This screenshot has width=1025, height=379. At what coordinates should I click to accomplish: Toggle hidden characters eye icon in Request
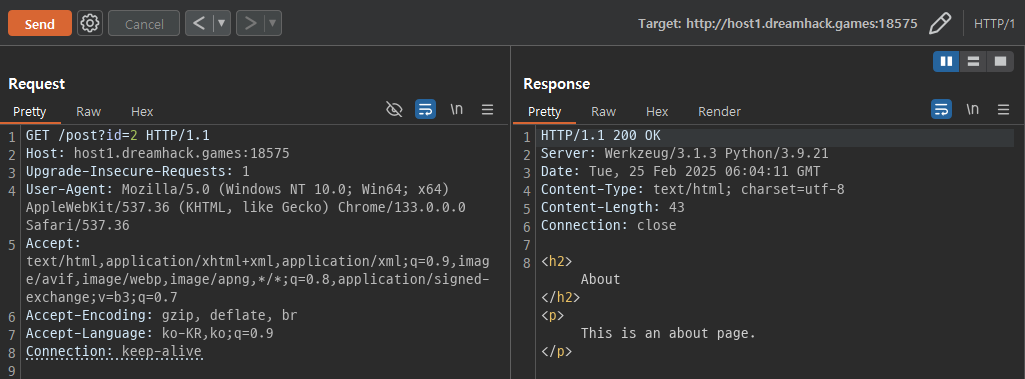click(394, 110)
